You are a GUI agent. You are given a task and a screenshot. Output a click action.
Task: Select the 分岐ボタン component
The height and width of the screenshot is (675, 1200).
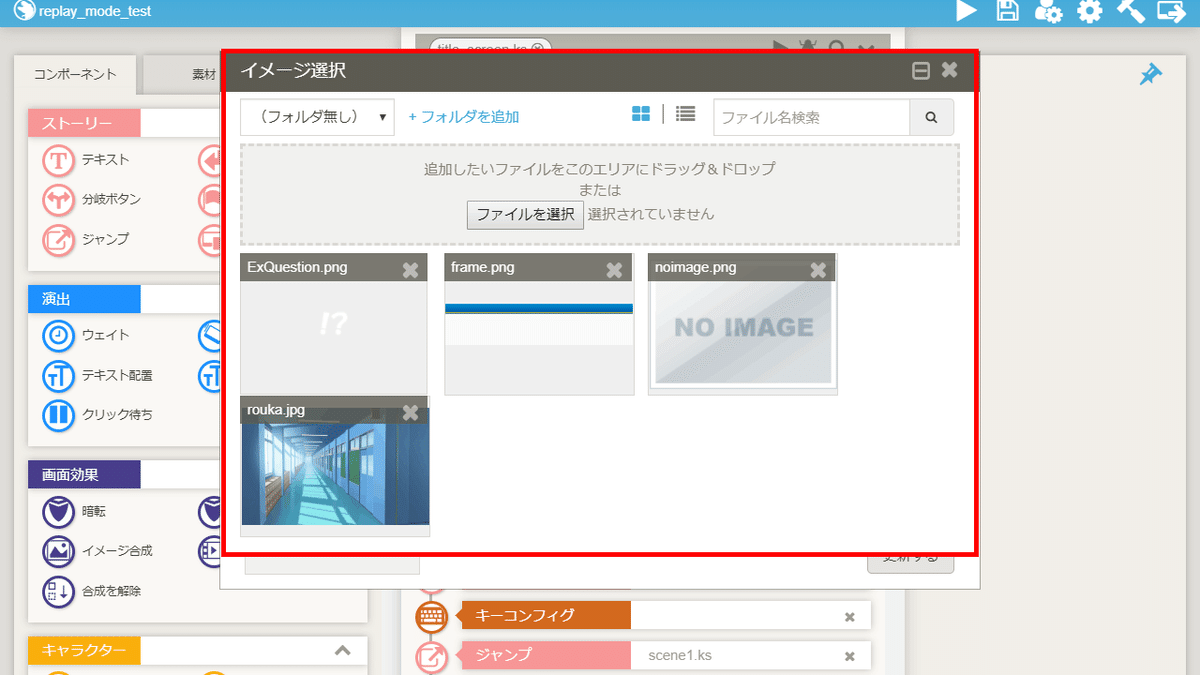(92, 200)
